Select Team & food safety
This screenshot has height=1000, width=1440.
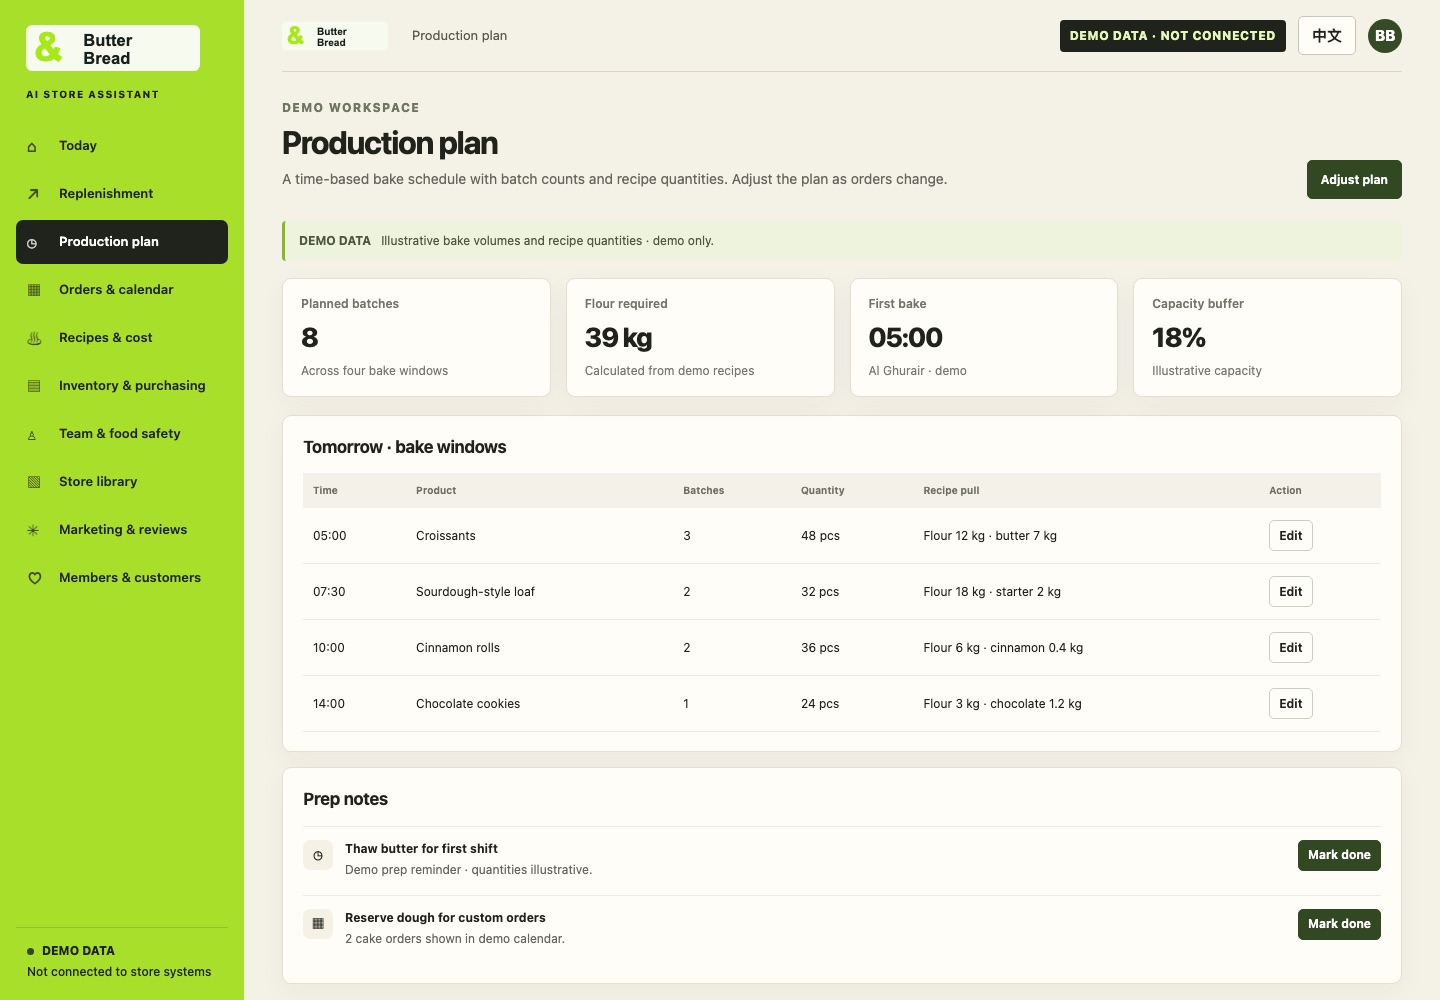pyautogui.click(x=122, y=434)
